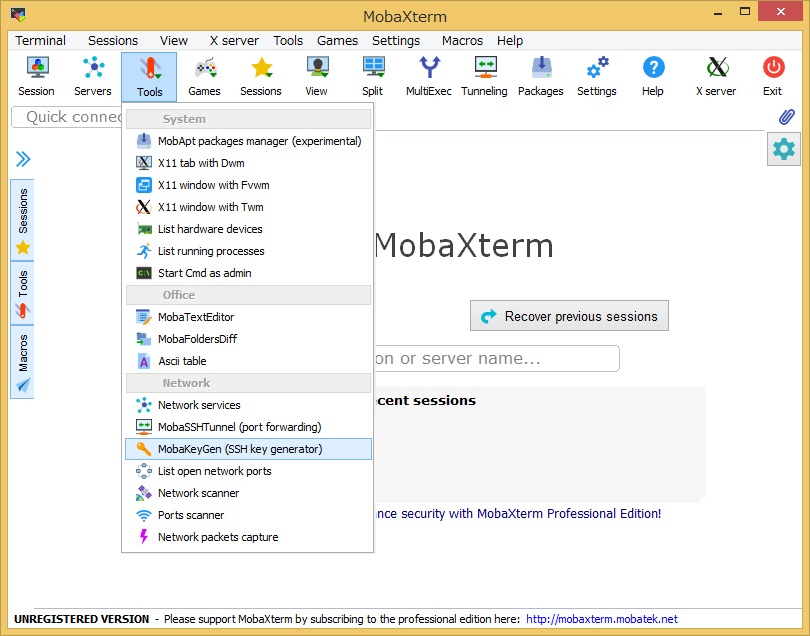Open the Ascii table entry
The width and height of the screenshot is (810, 636).
click(x=248, y=361)
